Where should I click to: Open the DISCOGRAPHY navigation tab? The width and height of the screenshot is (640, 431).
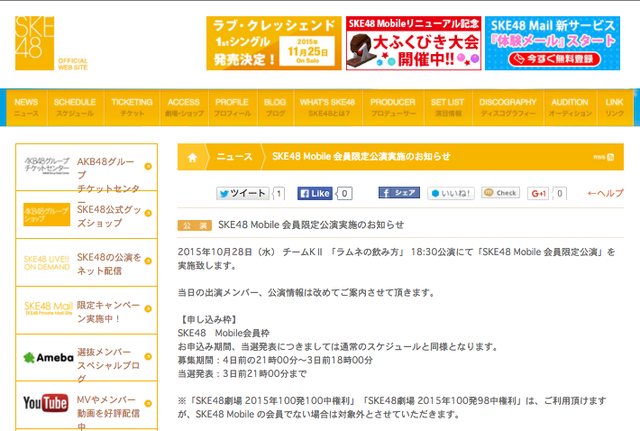tap(508, 107)
